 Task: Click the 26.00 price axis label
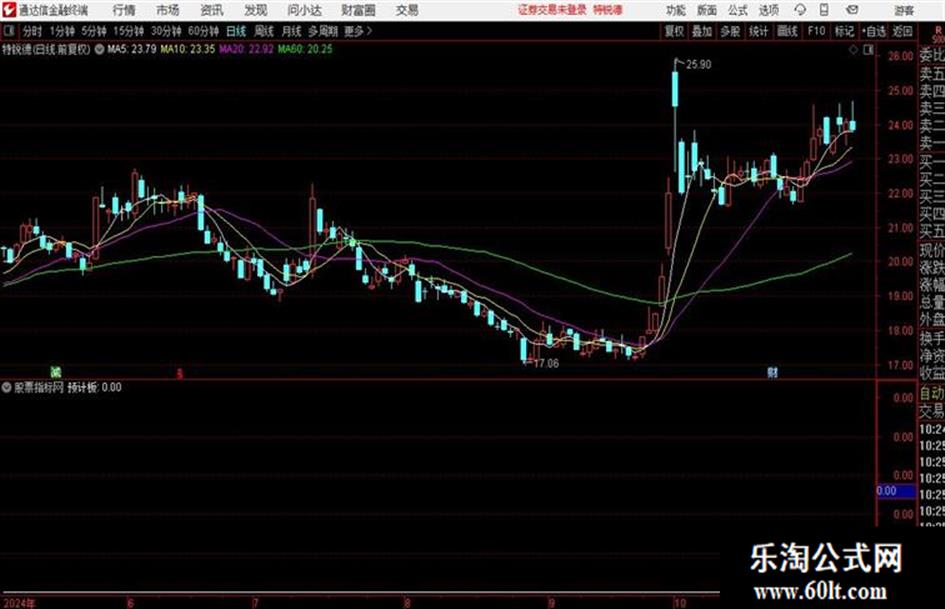[x=900, y=56]
